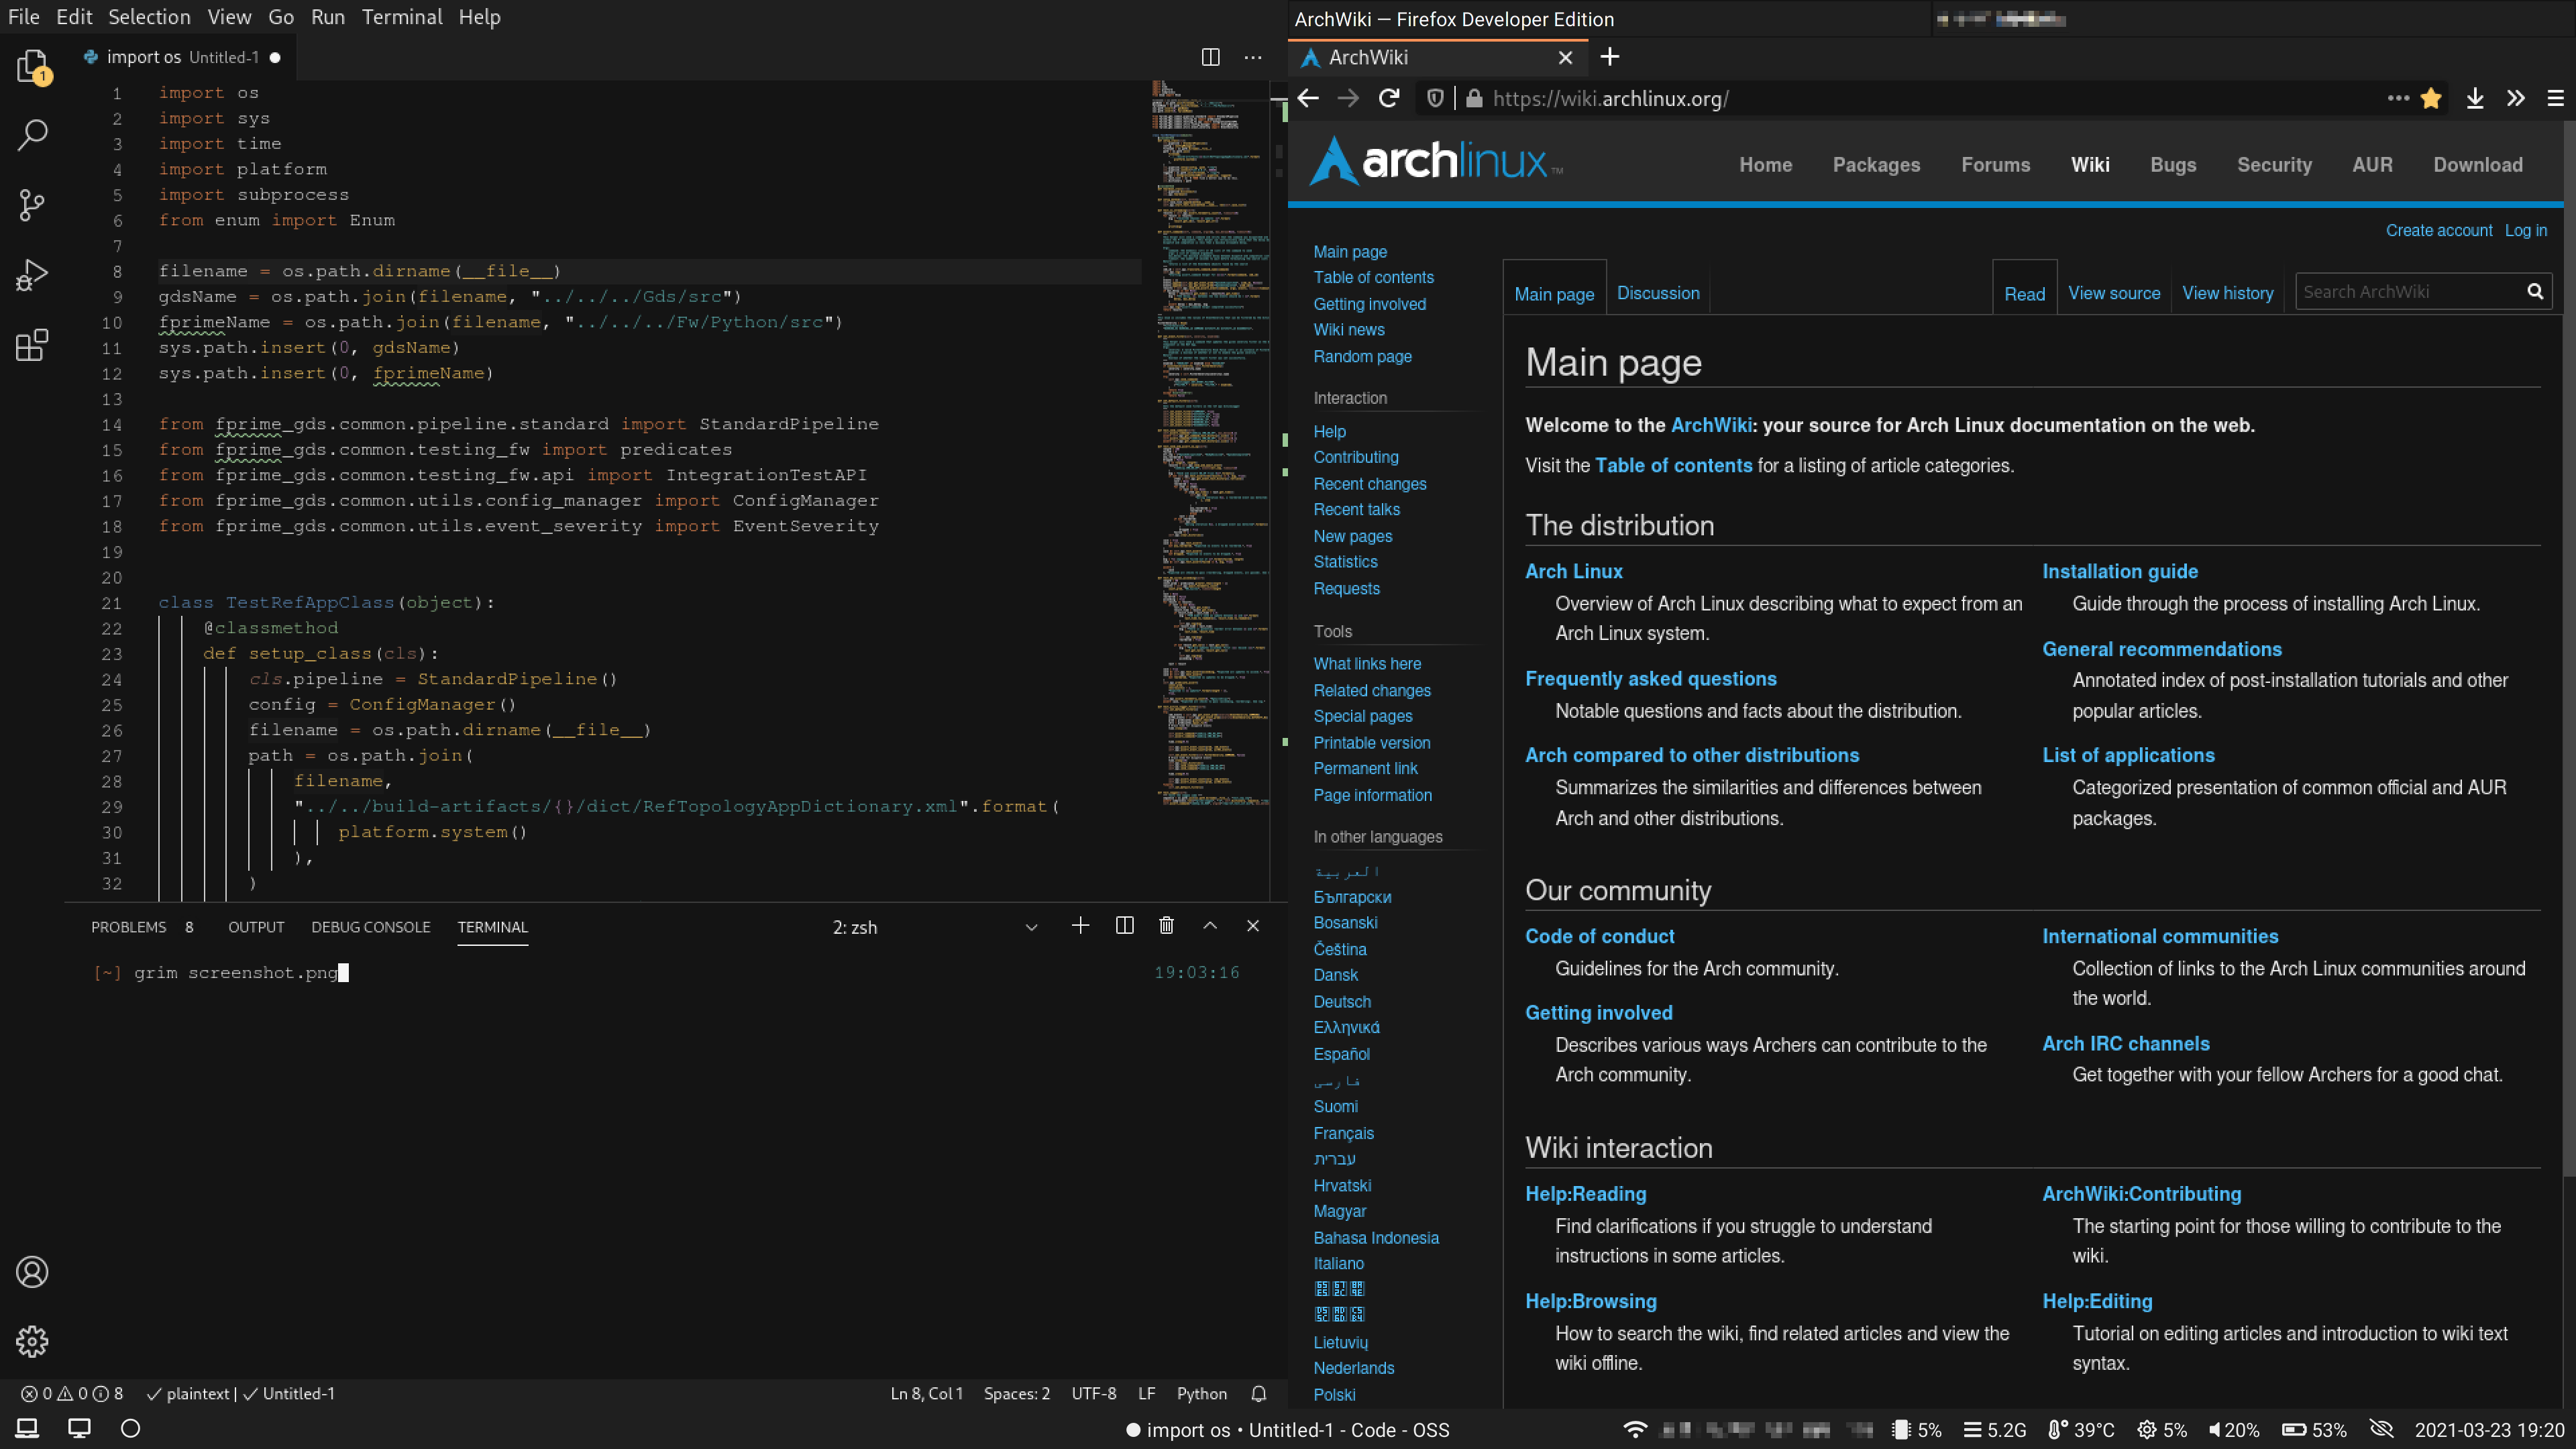Show errors and warnings count in status bar
This screenshot has height=1449, width=2576.
pos(72,1394)
